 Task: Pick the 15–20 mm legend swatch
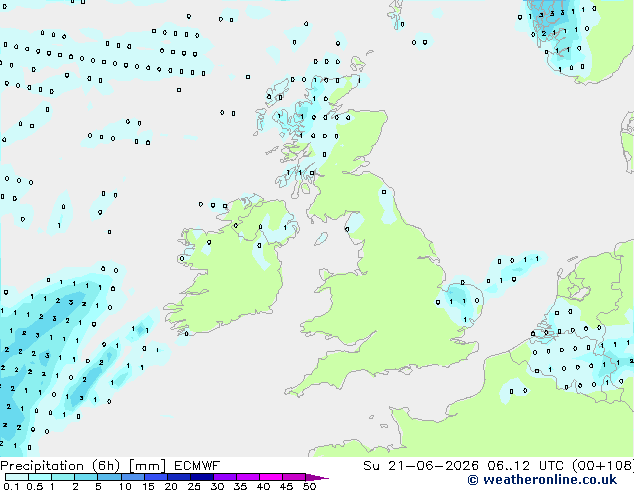tap(156, 477)
